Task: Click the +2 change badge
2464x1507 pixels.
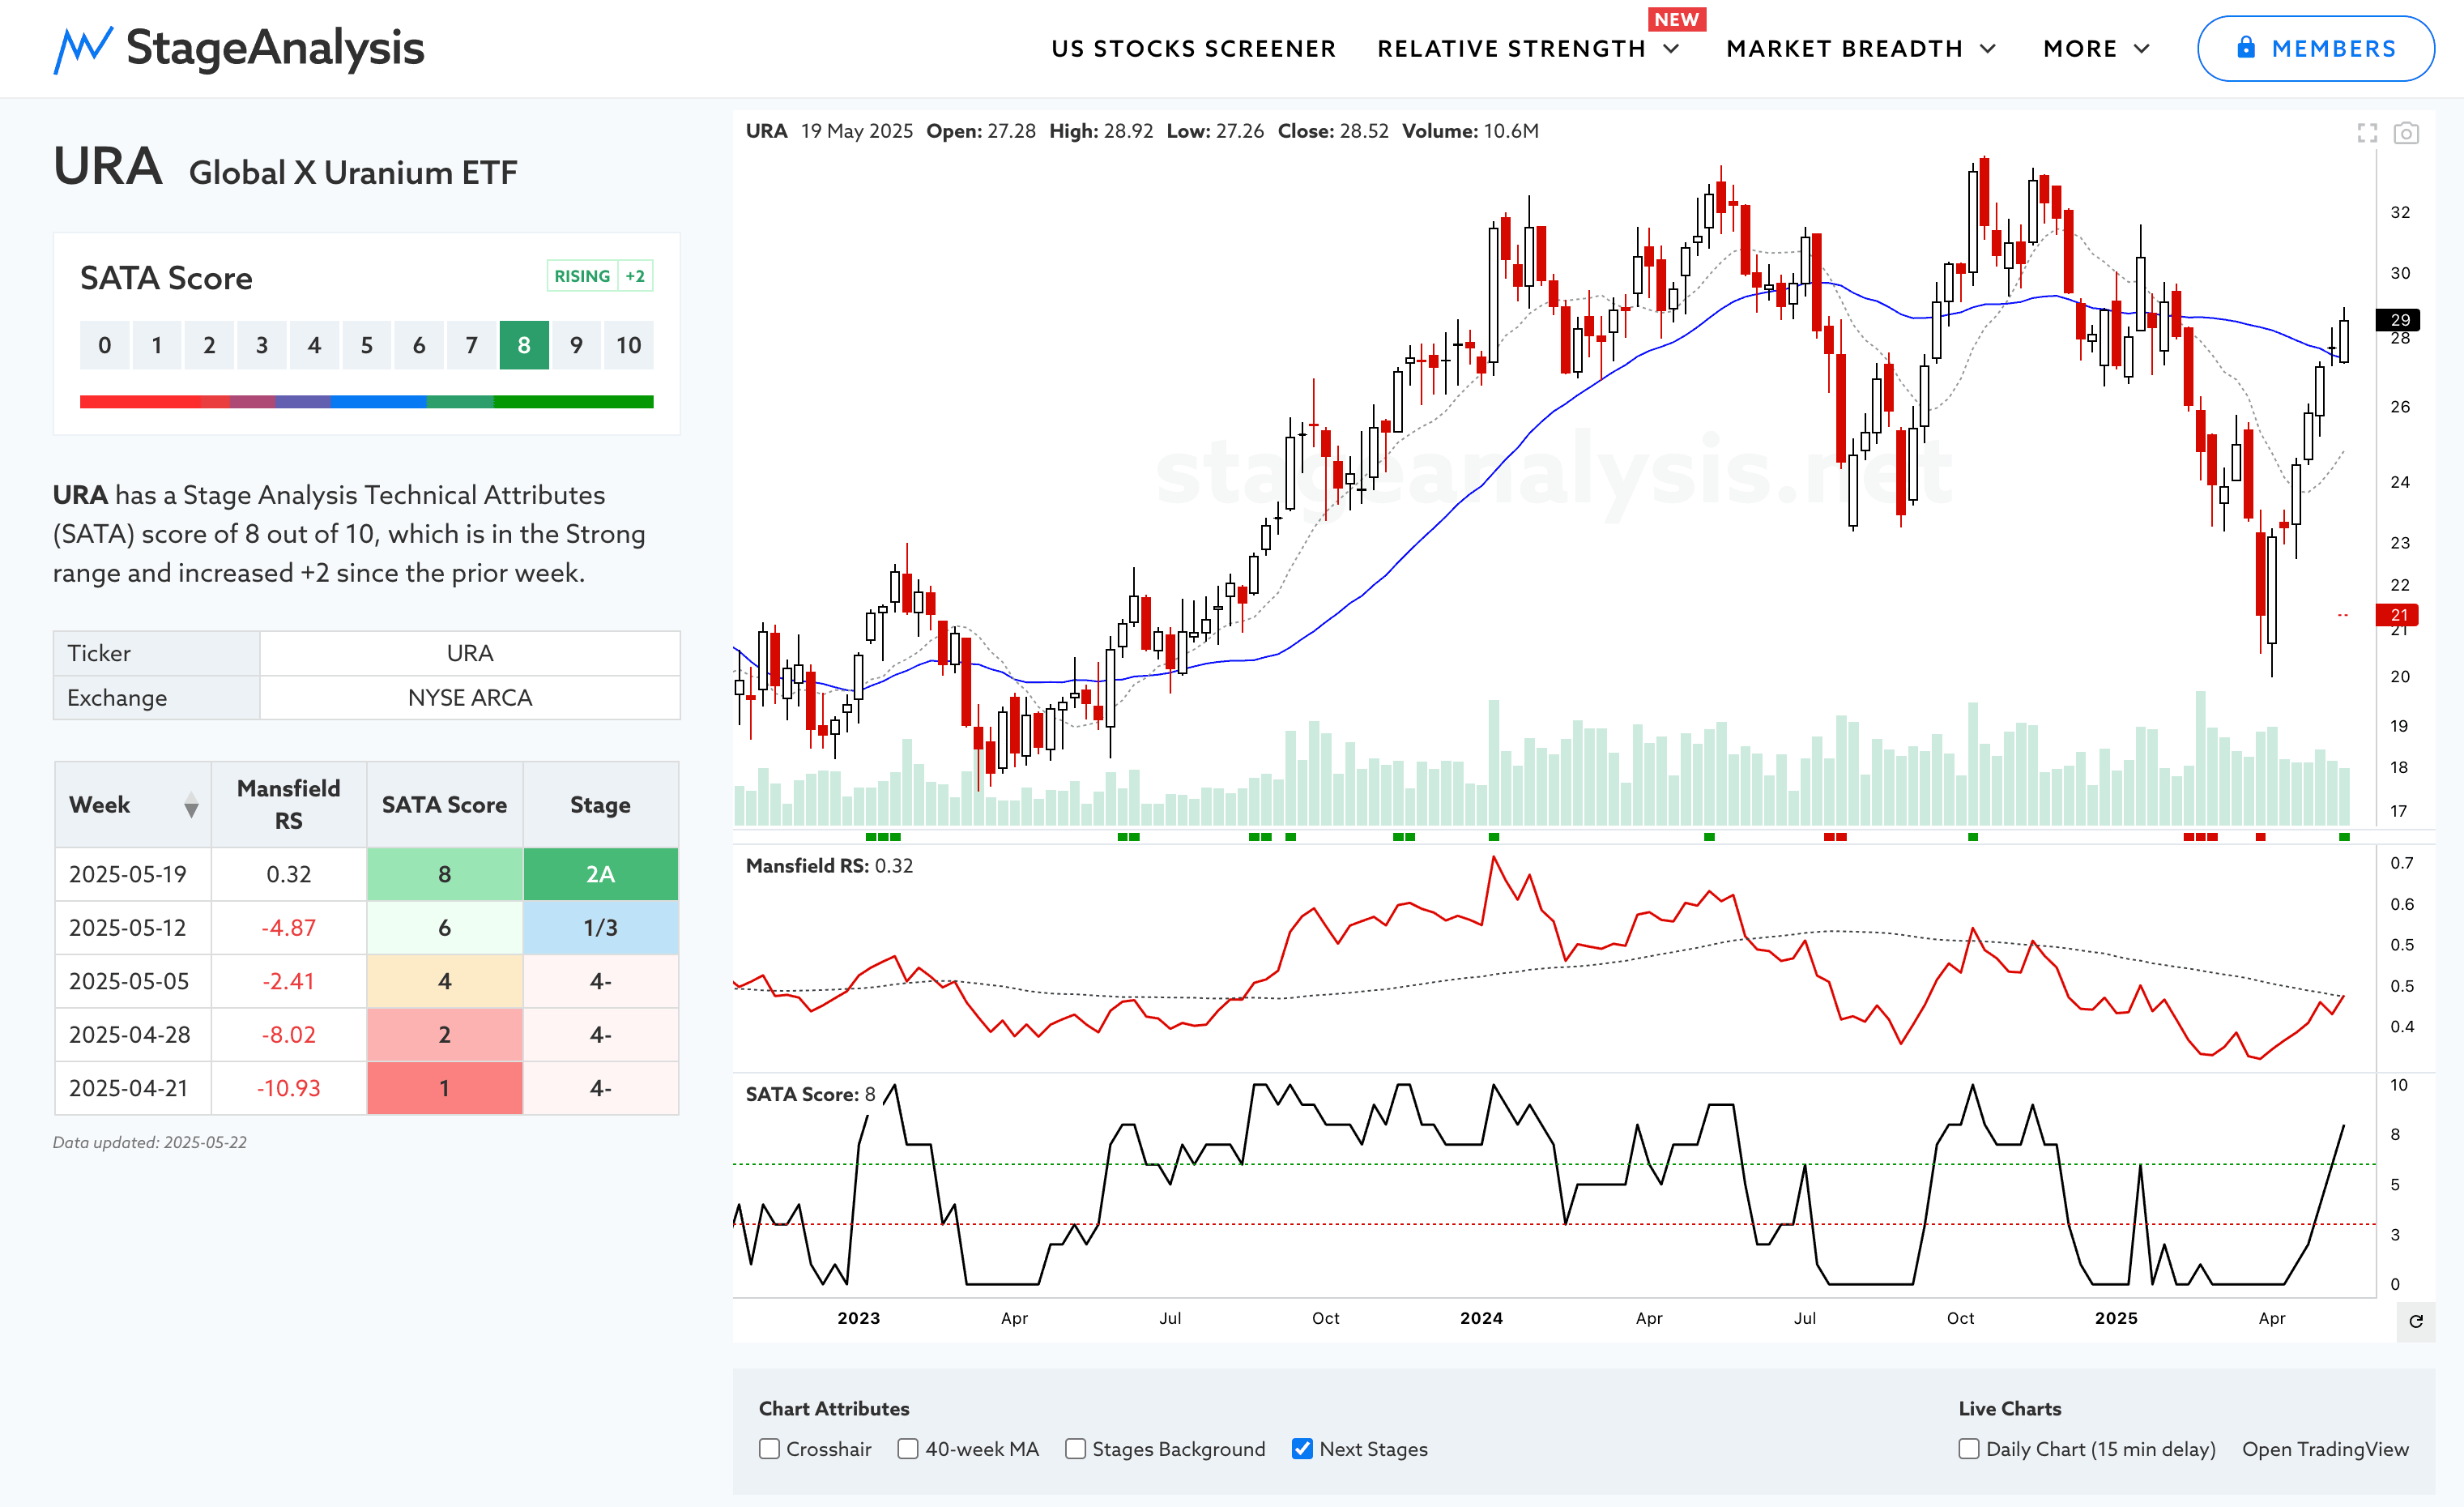Action: [x=635, y=276]
